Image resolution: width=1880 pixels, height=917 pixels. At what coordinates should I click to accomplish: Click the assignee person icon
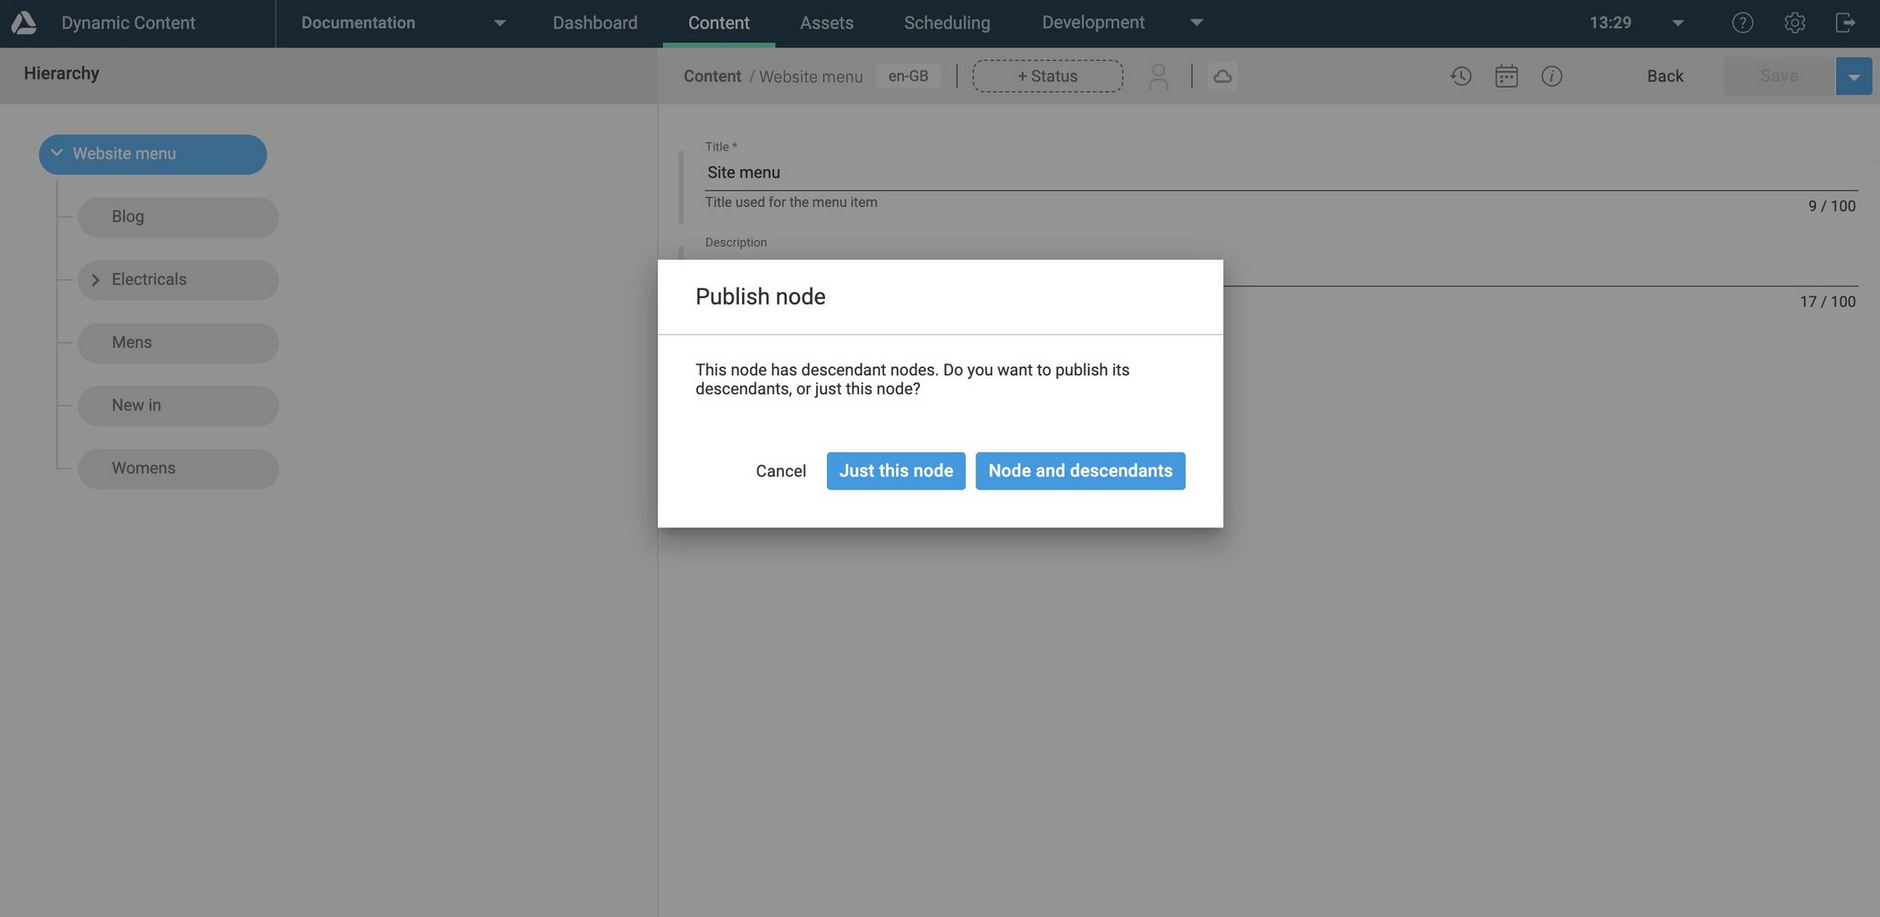click(1159, 75)
